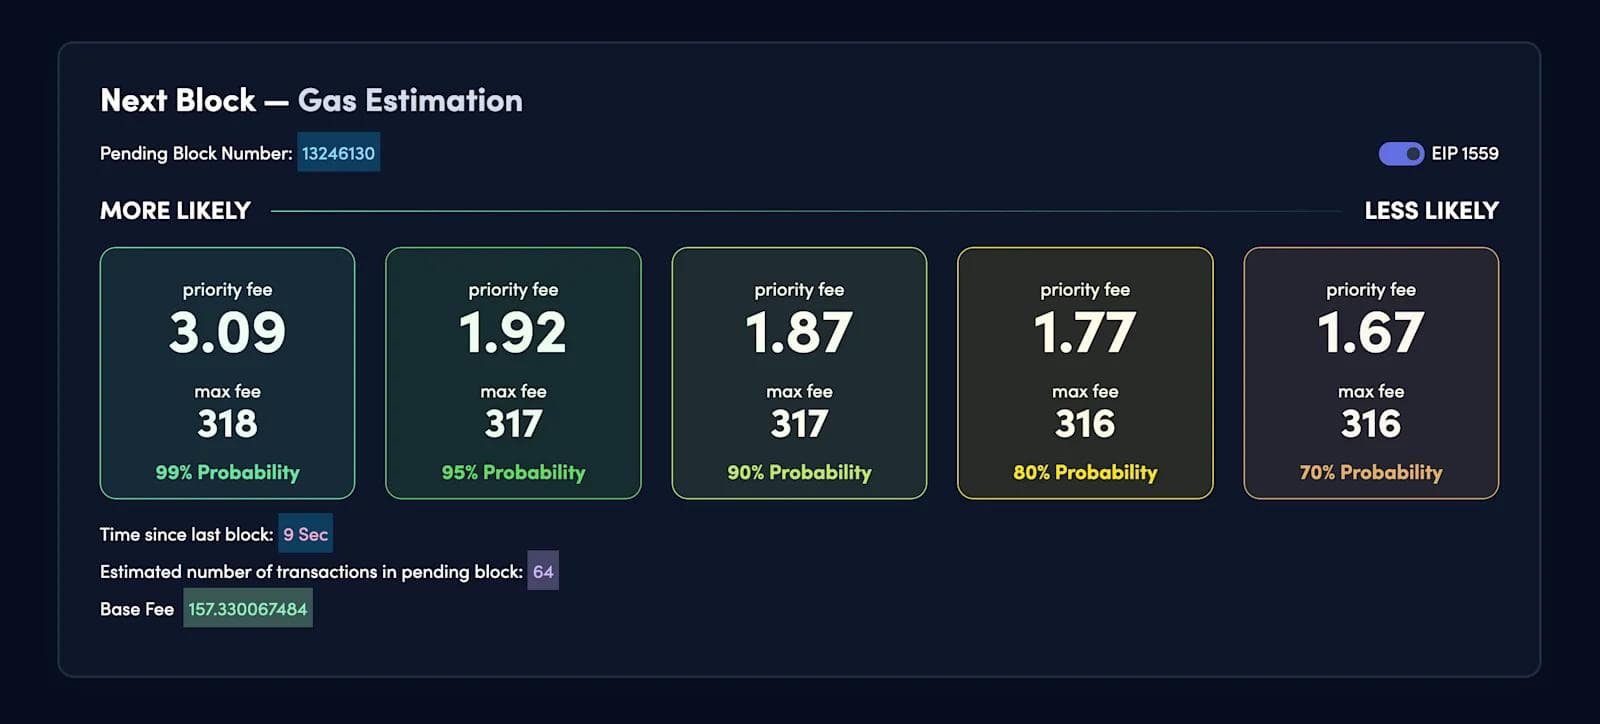Click the priority fee 3.09 value
1600x724 pixels.
coord(227,334)
